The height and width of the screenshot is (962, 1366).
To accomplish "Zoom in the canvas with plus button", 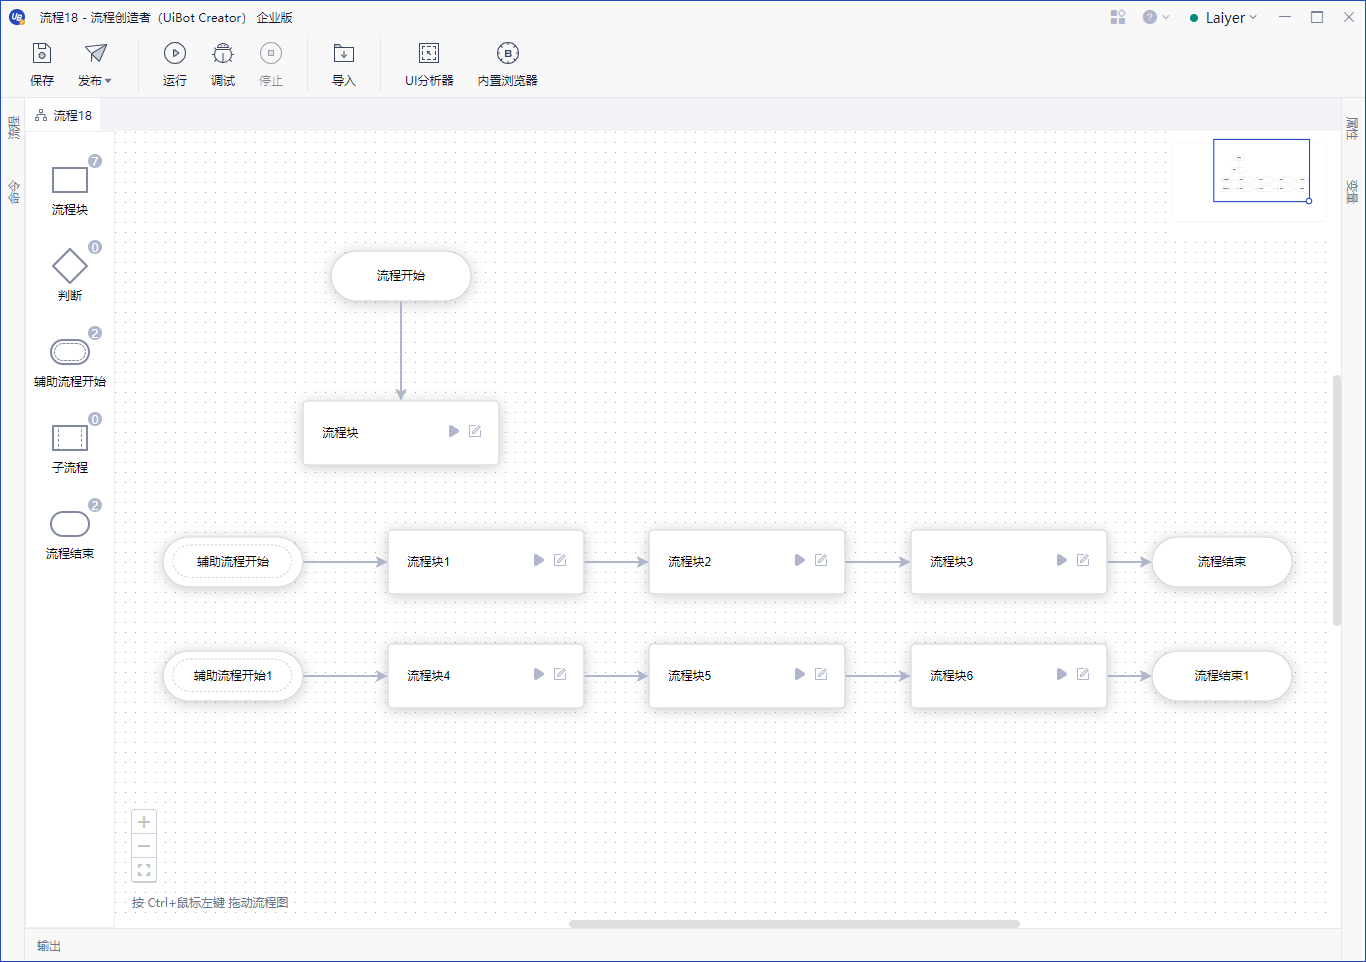I will coord(144,822).
